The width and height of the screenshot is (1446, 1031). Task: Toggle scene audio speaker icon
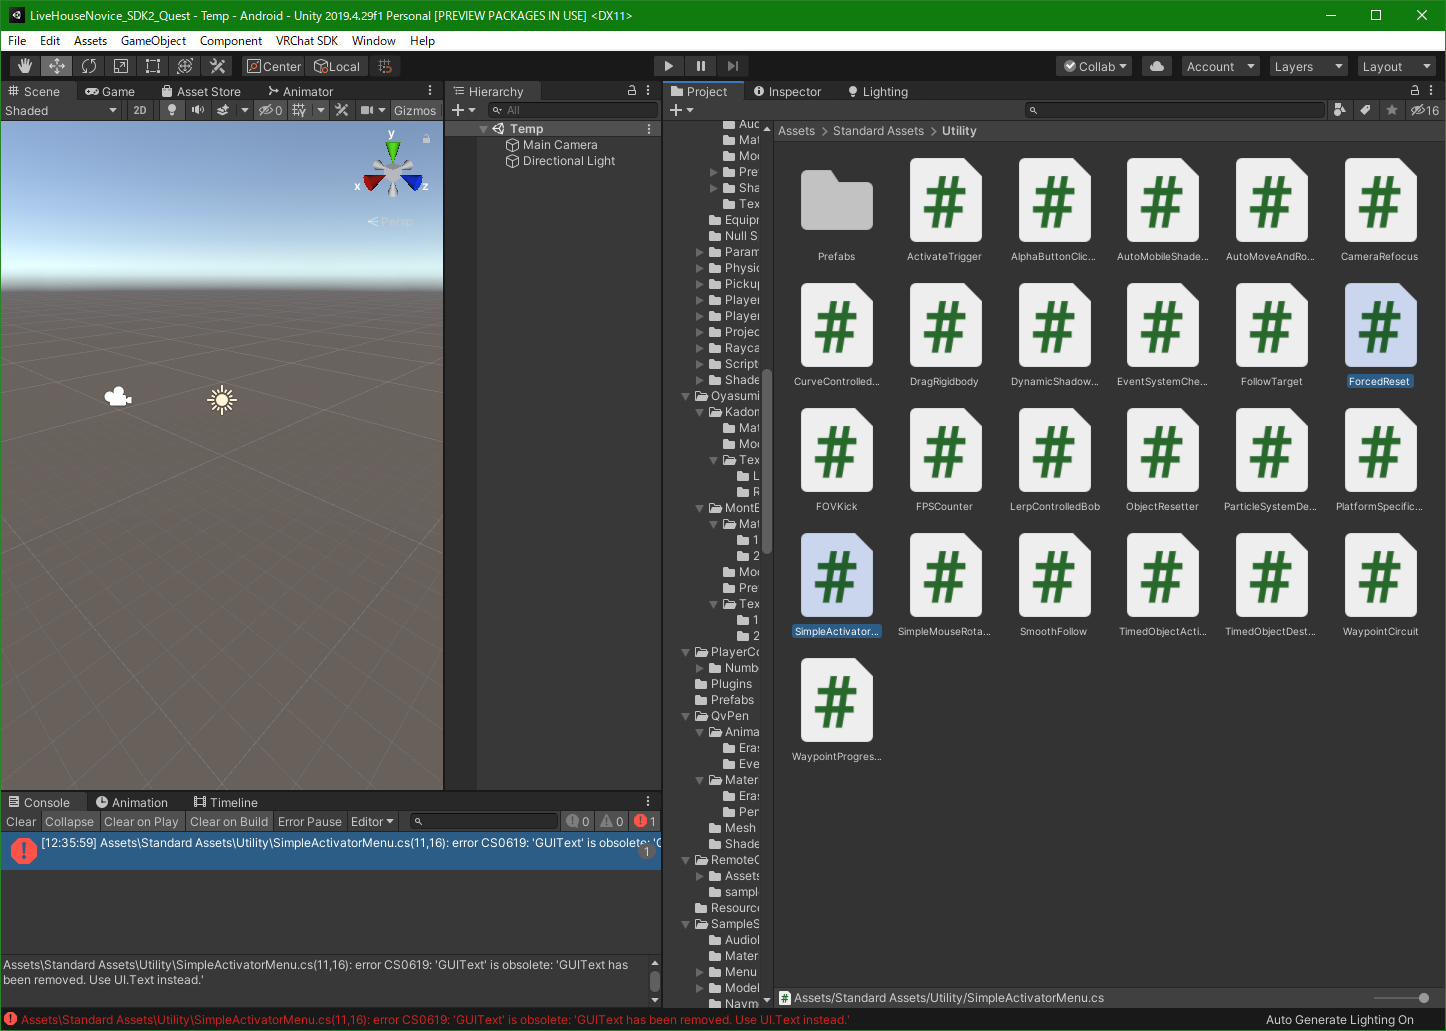click(x=198, y=110)
